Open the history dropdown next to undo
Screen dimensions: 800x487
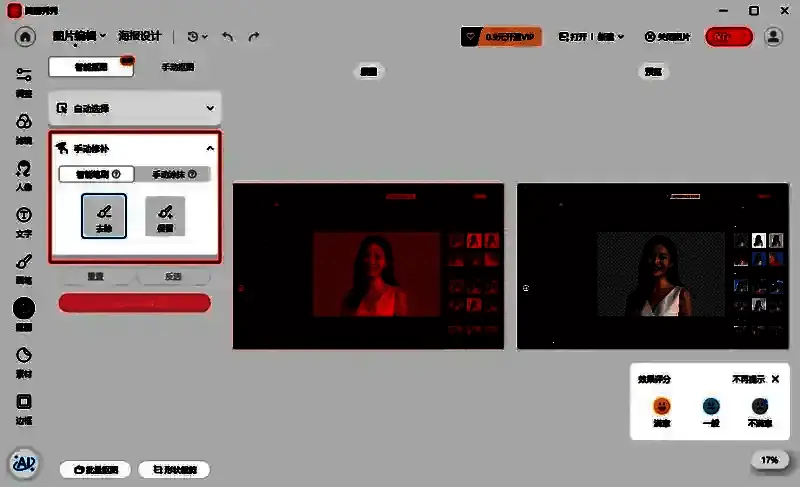198,36
